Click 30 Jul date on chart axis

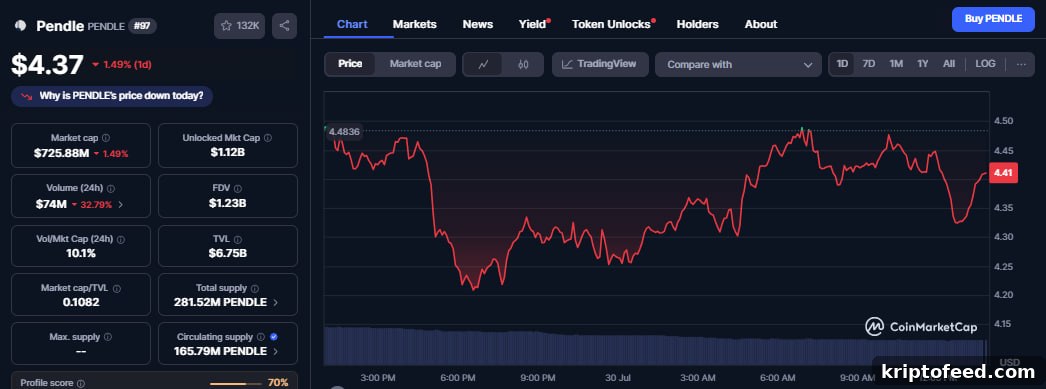point(618,378)
